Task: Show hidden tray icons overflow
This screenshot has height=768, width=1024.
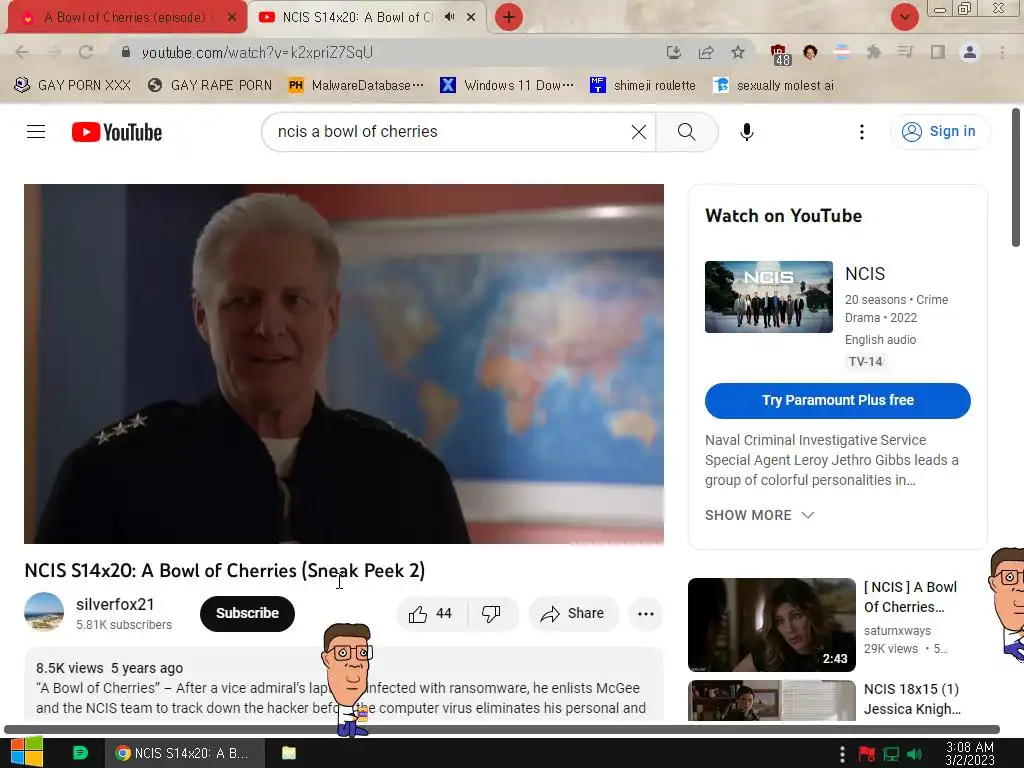Action: tap(842, 754)
